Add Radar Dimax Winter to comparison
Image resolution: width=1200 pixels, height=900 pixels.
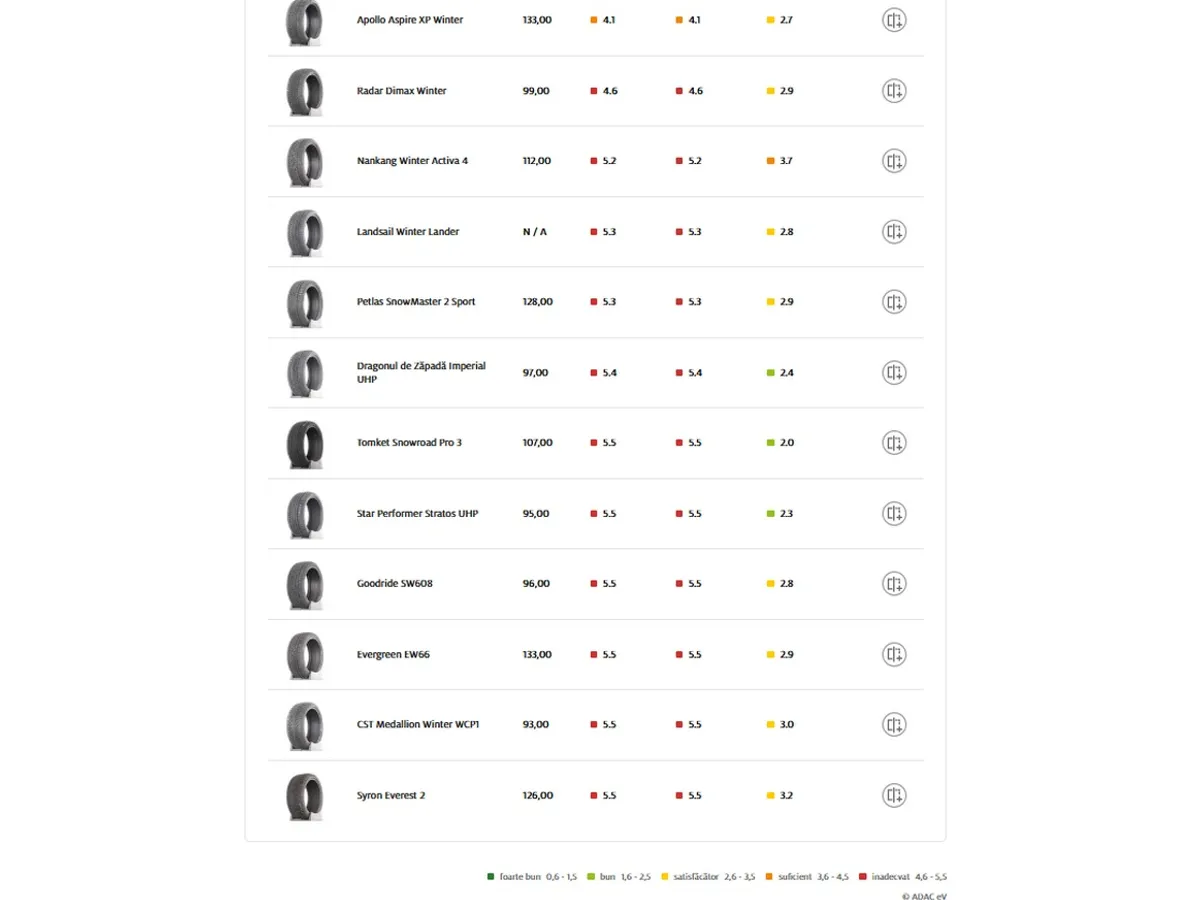pyautogui.click(x=894, y=91)
